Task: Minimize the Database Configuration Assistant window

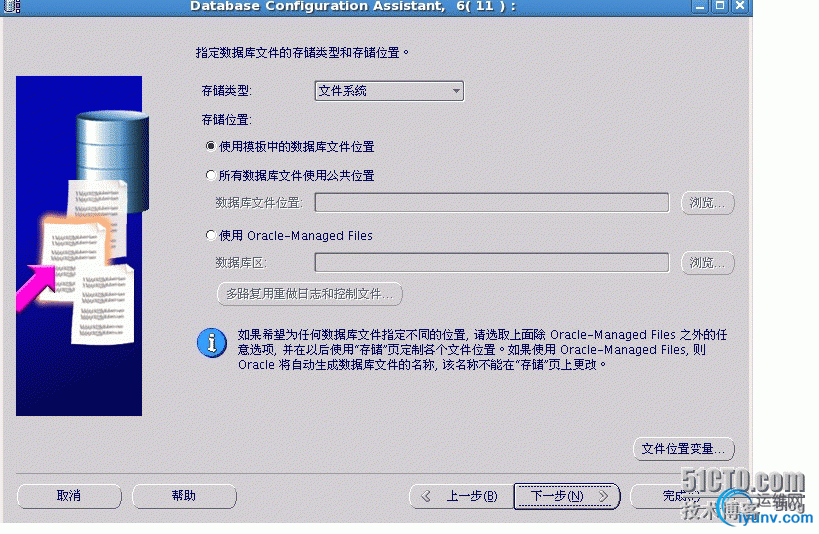Action: point(700,6)
